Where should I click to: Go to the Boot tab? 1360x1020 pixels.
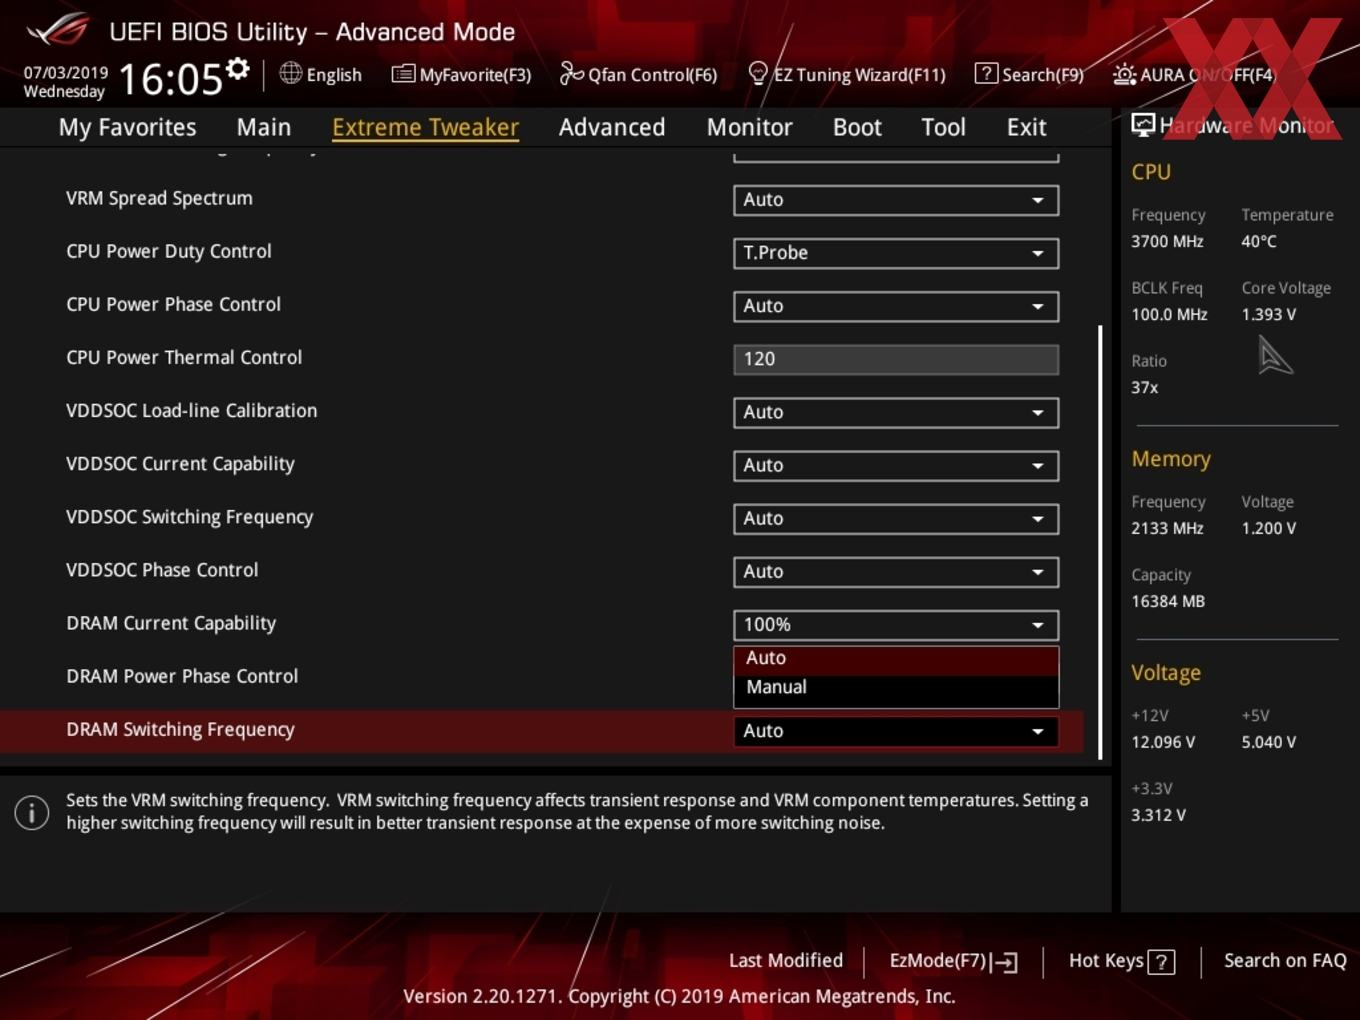click(857, 127)
